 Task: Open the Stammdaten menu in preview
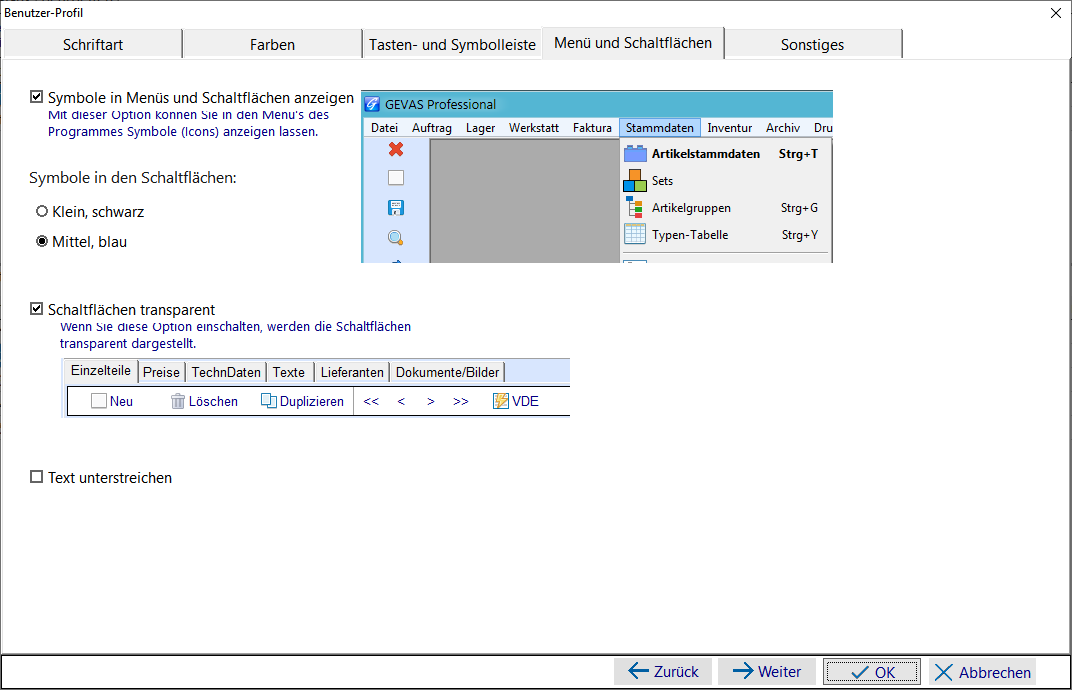pos(660,128)
